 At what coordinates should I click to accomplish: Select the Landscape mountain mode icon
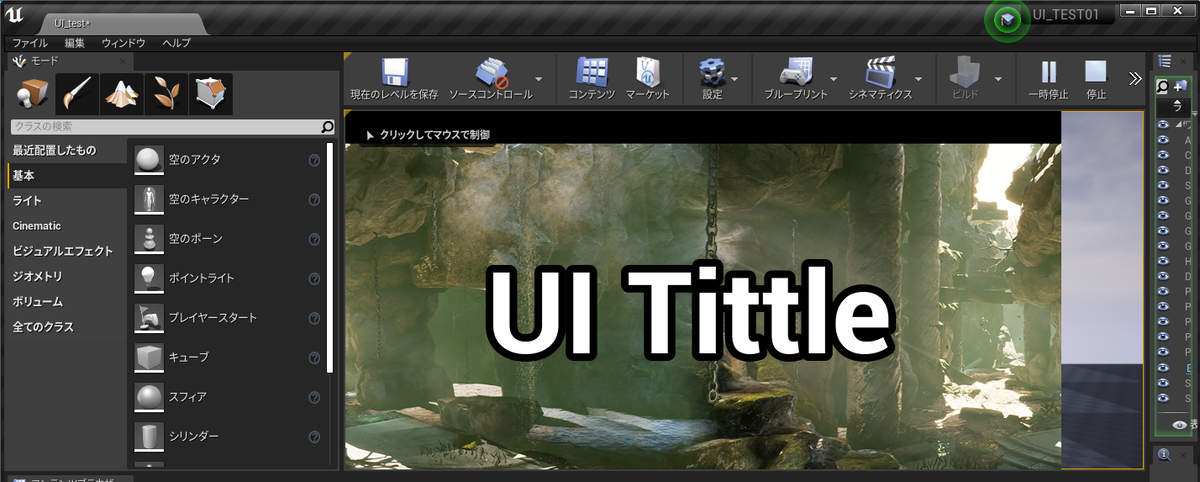click(x=121, y=94)
